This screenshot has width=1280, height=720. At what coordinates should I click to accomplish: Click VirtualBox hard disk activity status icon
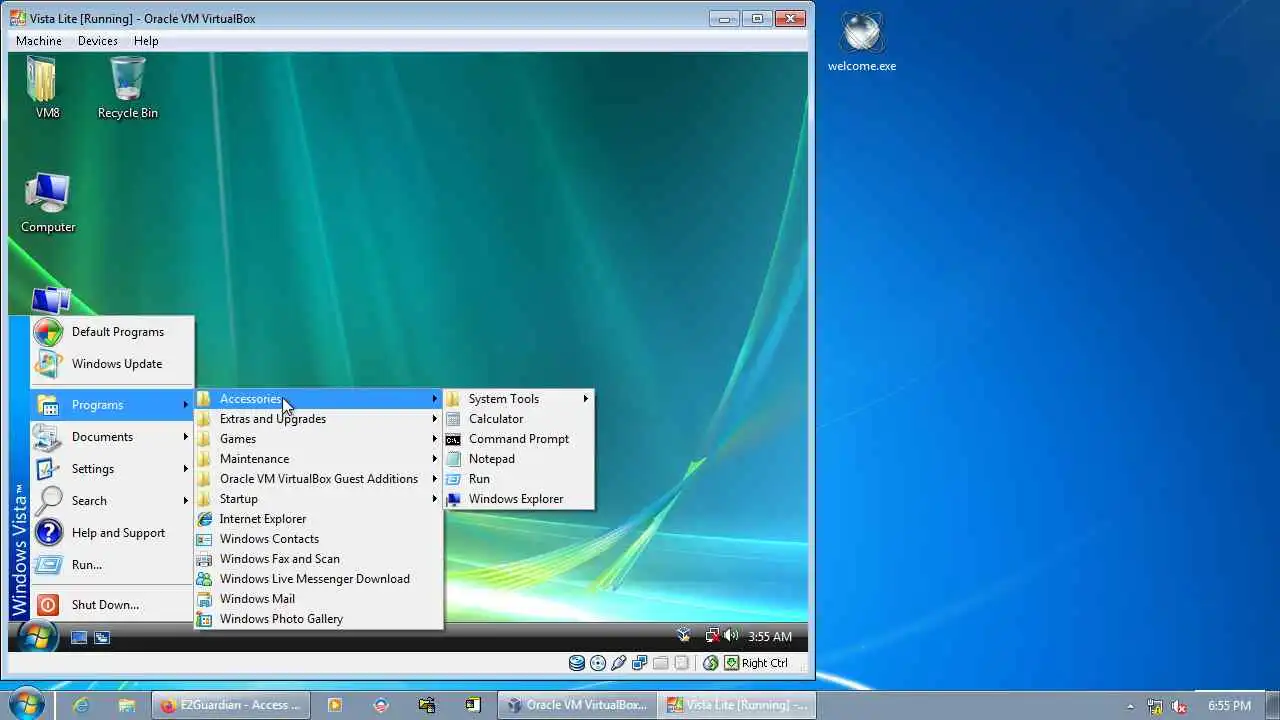(577, 663)
